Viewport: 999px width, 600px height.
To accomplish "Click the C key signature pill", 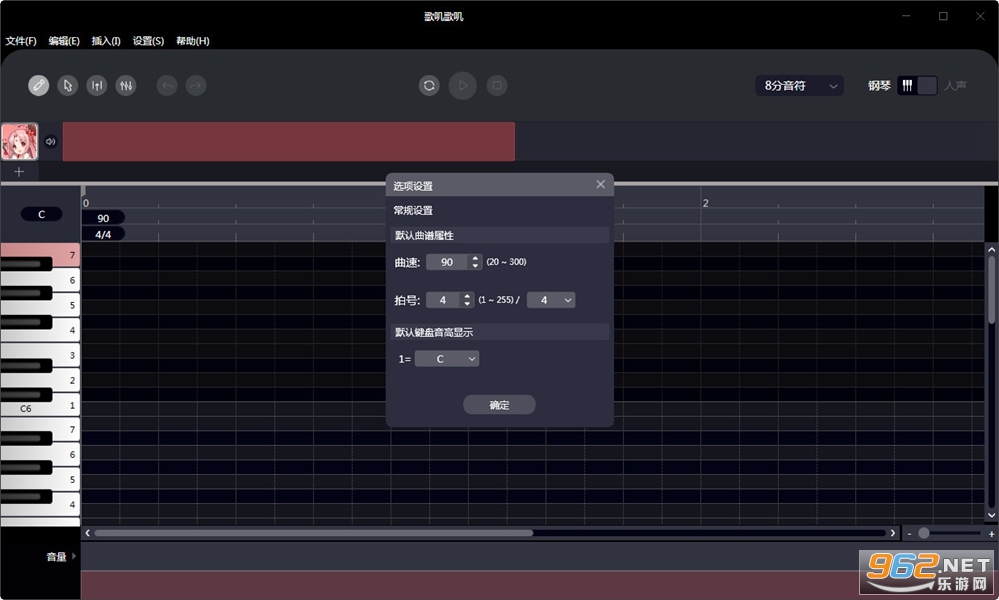I will [x=41, y=214].
